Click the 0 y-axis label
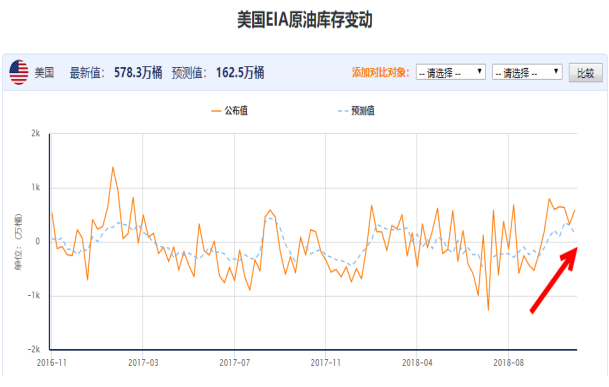Viewport: 609px width, 387px height. (x=38, y=241)
